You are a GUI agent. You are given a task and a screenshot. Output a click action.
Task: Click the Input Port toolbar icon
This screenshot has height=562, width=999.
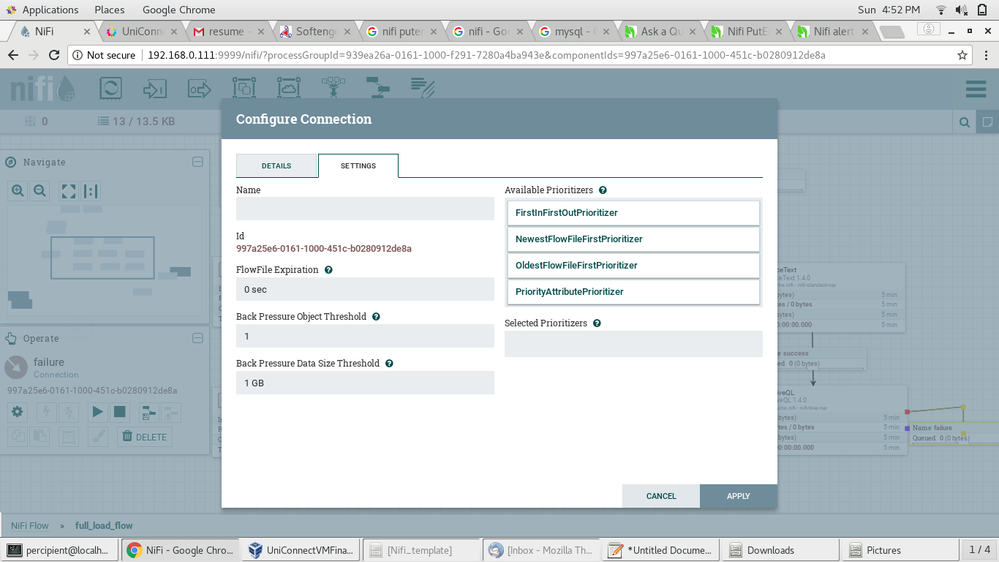pos(155,89)
